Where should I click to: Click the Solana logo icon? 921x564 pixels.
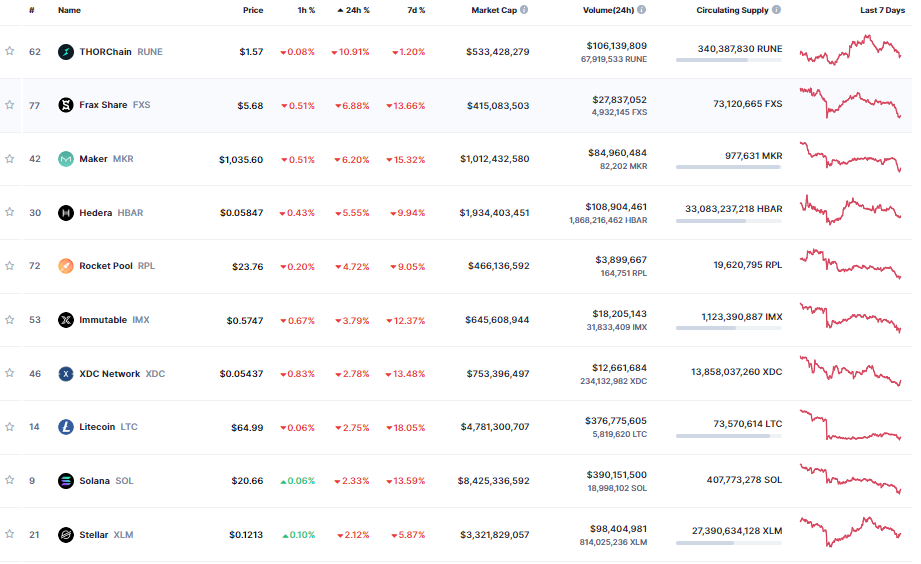(66, 481)
